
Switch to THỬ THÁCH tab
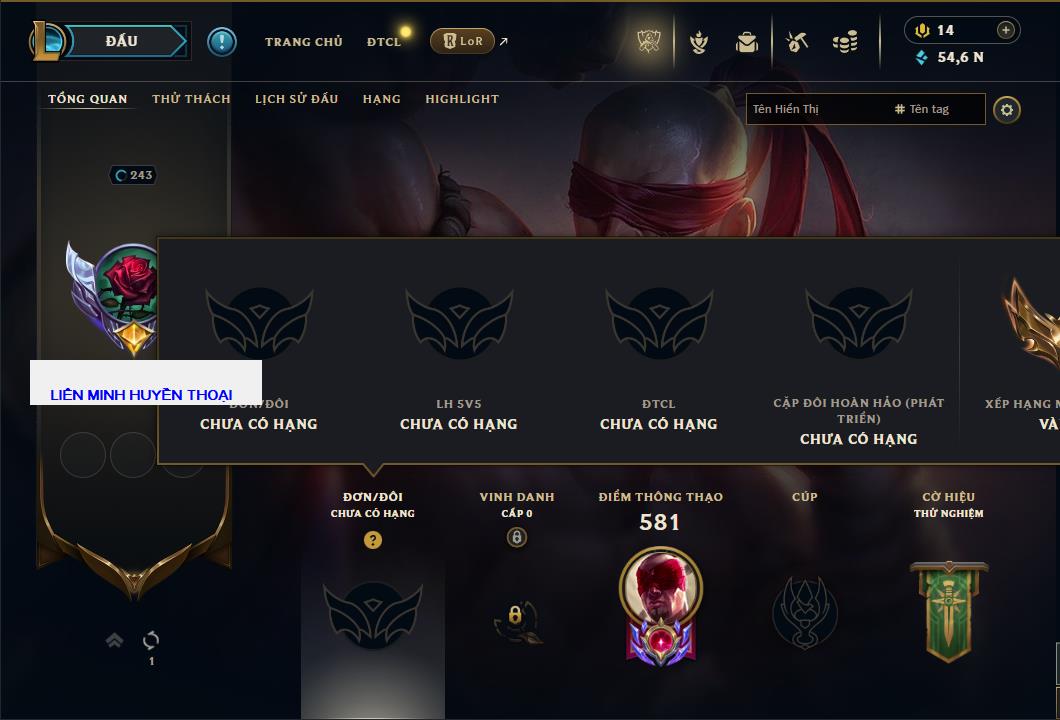coord(191,99)
